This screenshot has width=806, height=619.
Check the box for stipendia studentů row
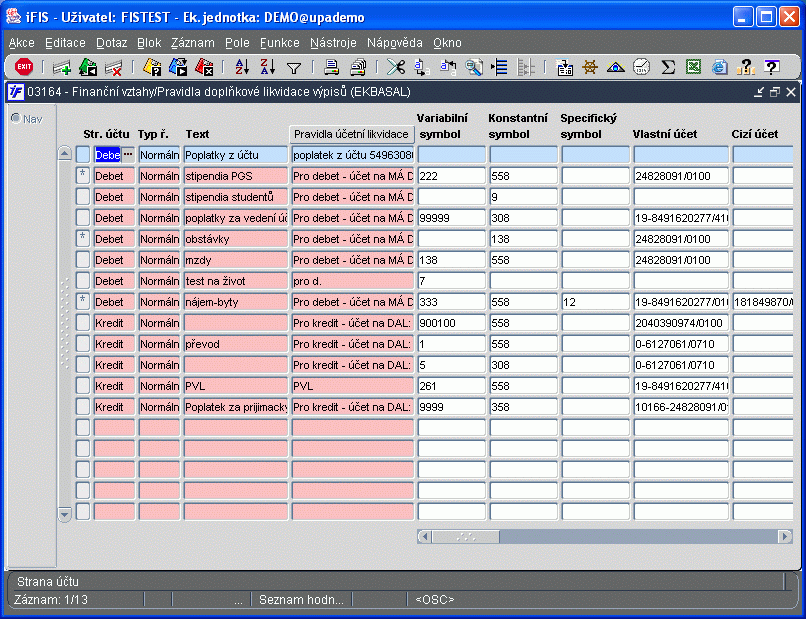point(83,197)
